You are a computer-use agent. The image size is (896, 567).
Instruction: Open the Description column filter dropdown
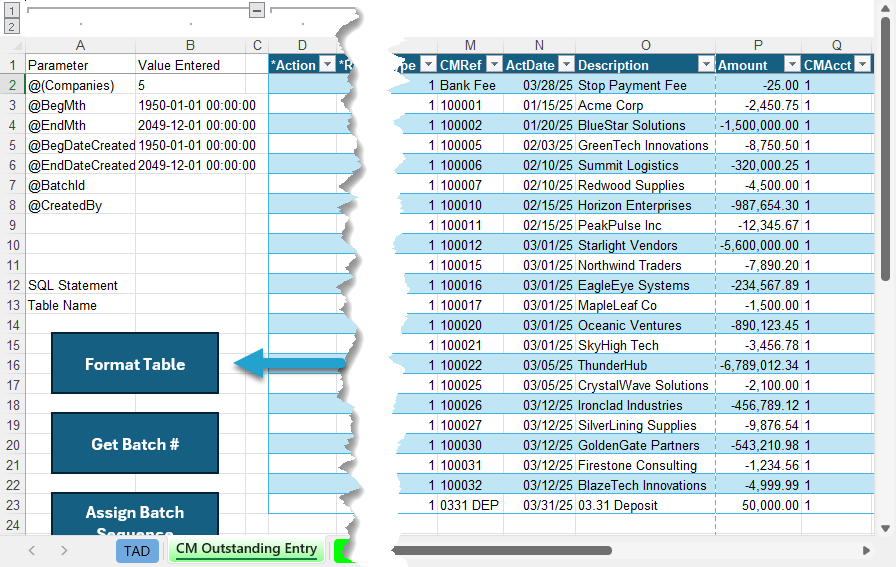pyautogui.click(x=706, y=65)
